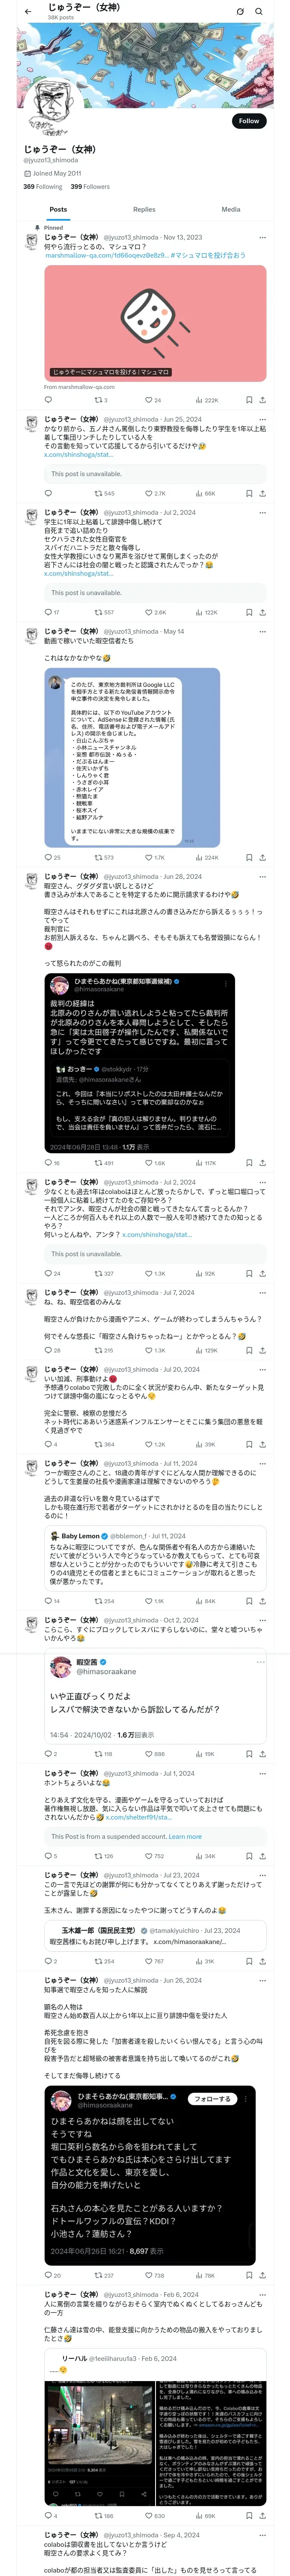Repost the pinned post with 3 reposts
This screenshot has height=2576, width=290.
coord(101,400)
